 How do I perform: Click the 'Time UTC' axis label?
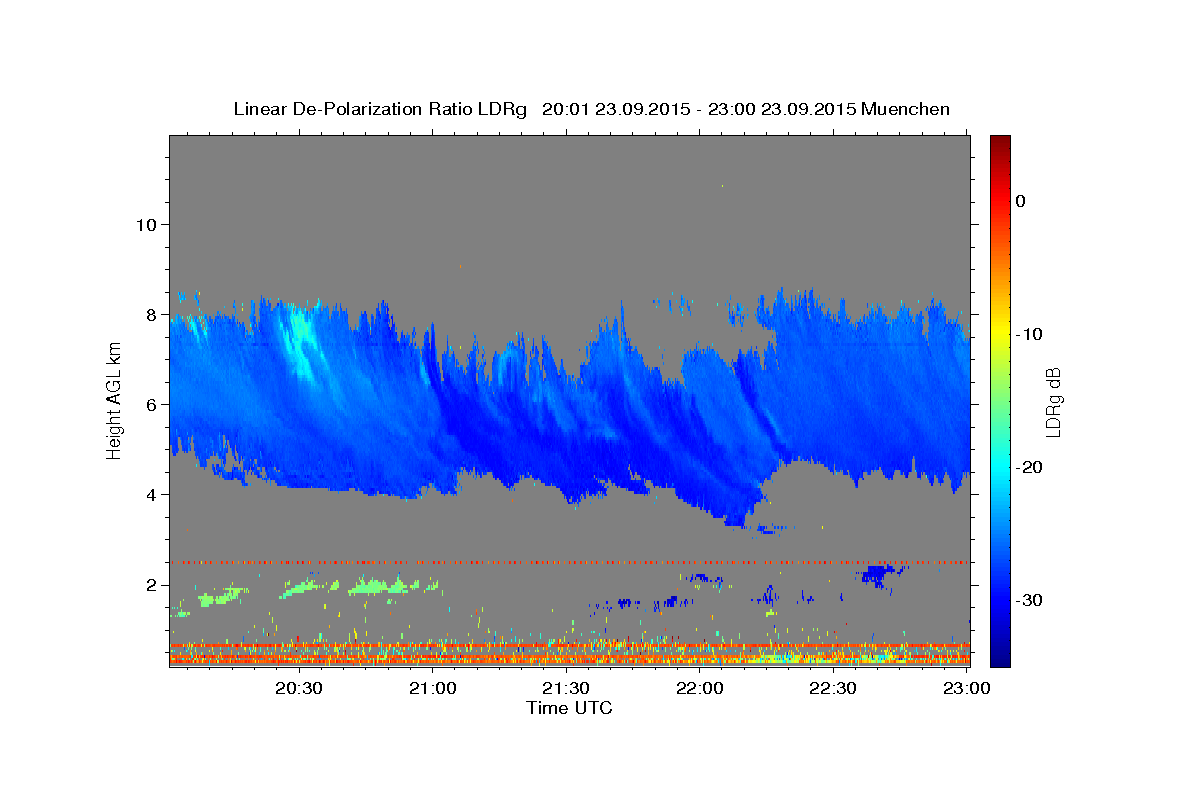(569, 708)
